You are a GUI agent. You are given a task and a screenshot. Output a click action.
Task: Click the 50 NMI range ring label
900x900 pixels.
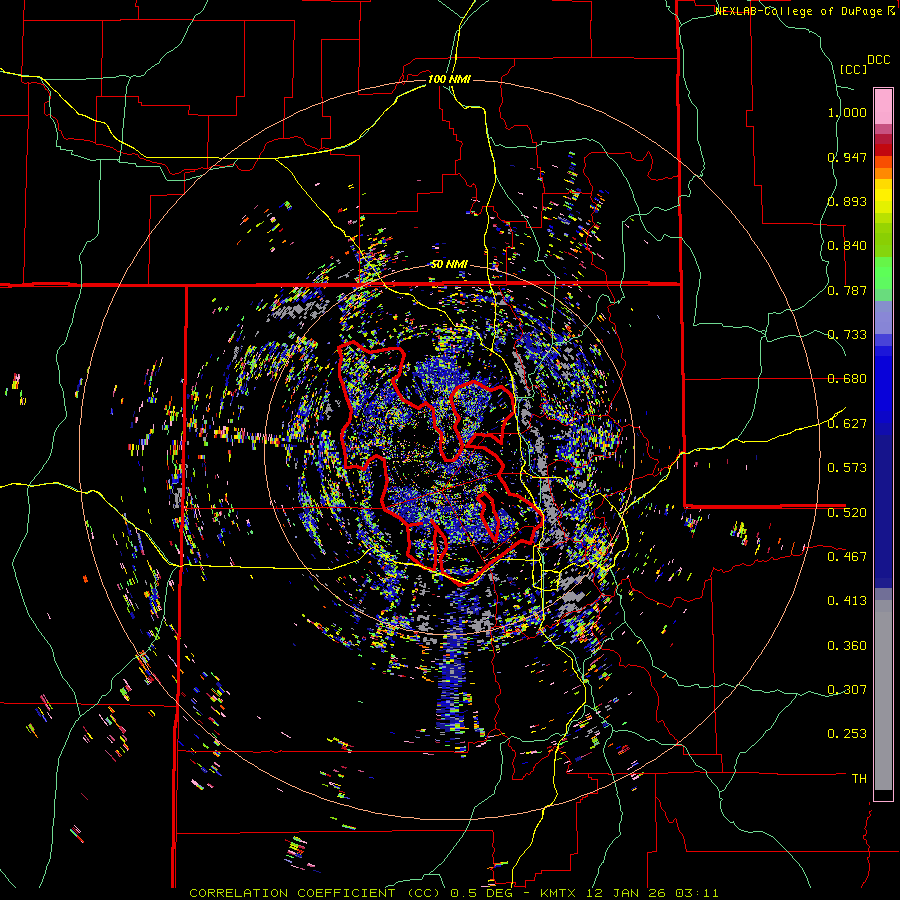click(449, 265)
